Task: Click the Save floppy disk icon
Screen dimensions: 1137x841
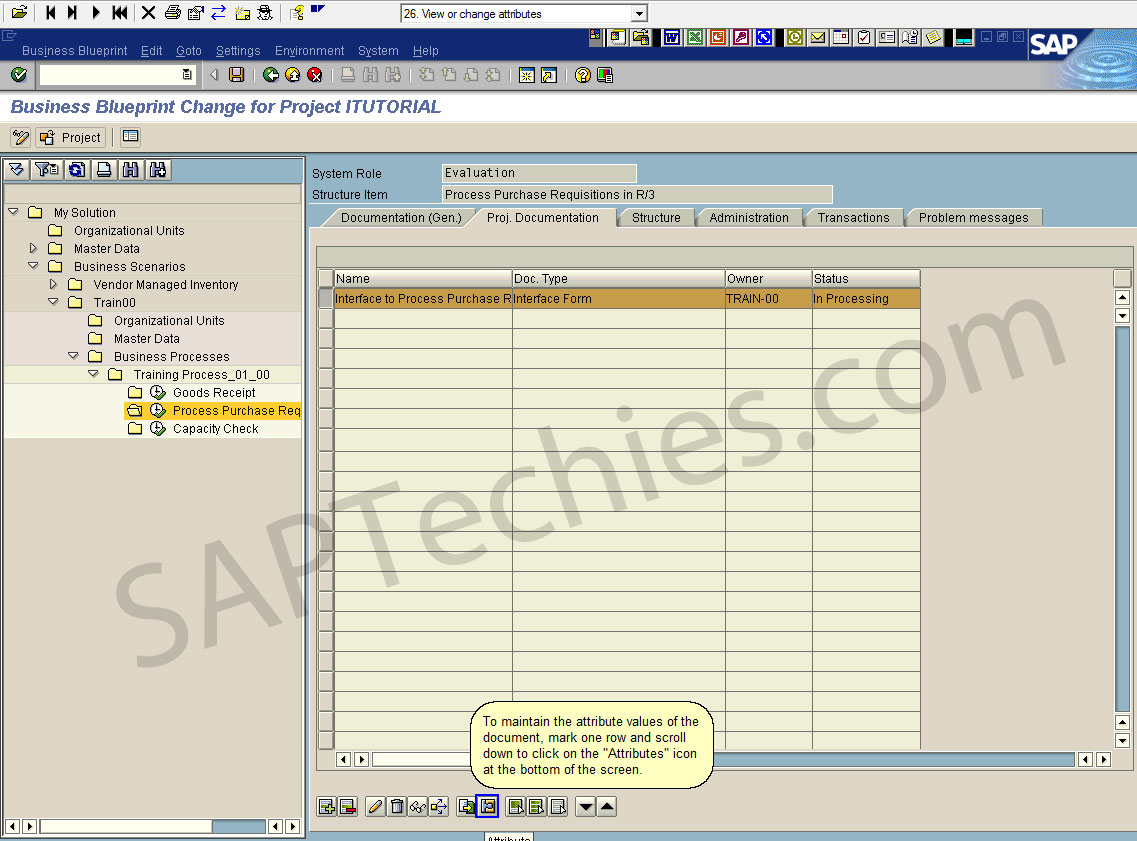Action: click(x=236, y=75)
